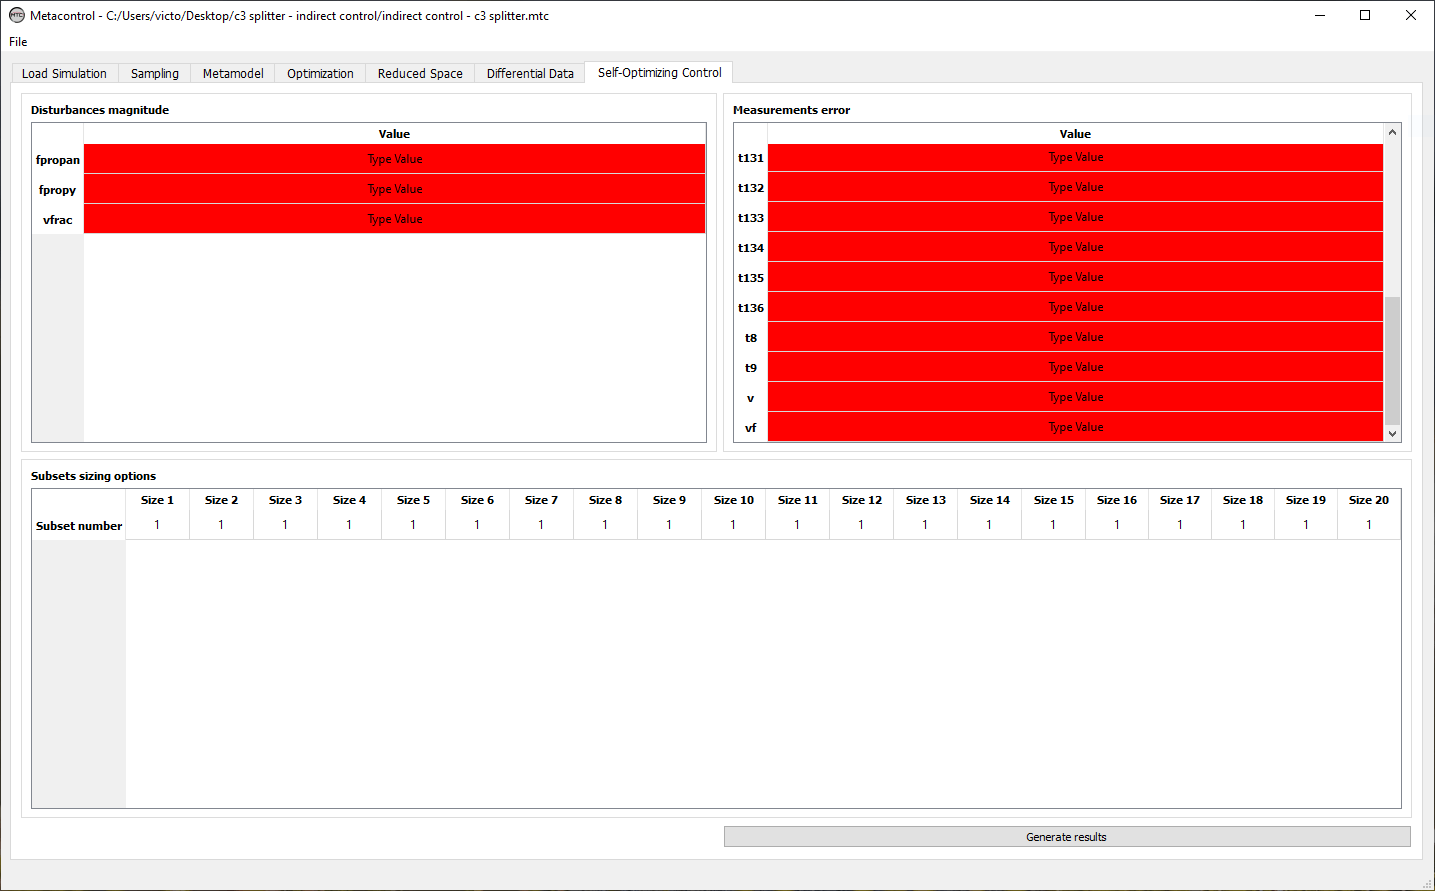This screenshot has height=891, width=1435.
Task: Click the vf measurement error cell
Action: click(x=1075, y=427)
